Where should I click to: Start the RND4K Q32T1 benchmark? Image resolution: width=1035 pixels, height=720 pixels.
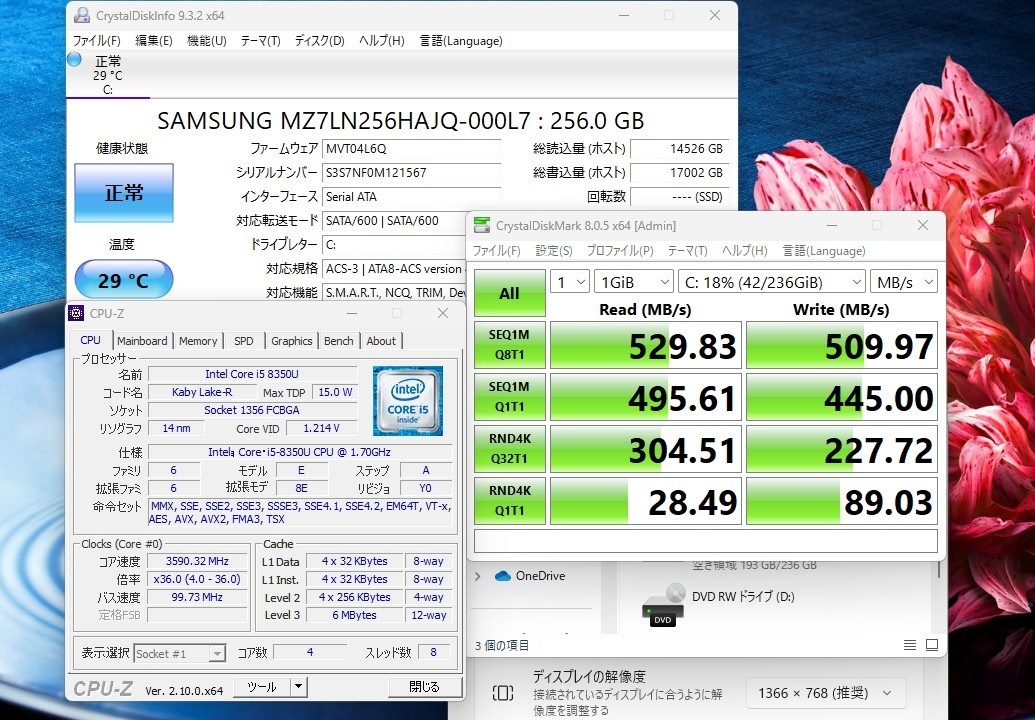coord(510,449)
